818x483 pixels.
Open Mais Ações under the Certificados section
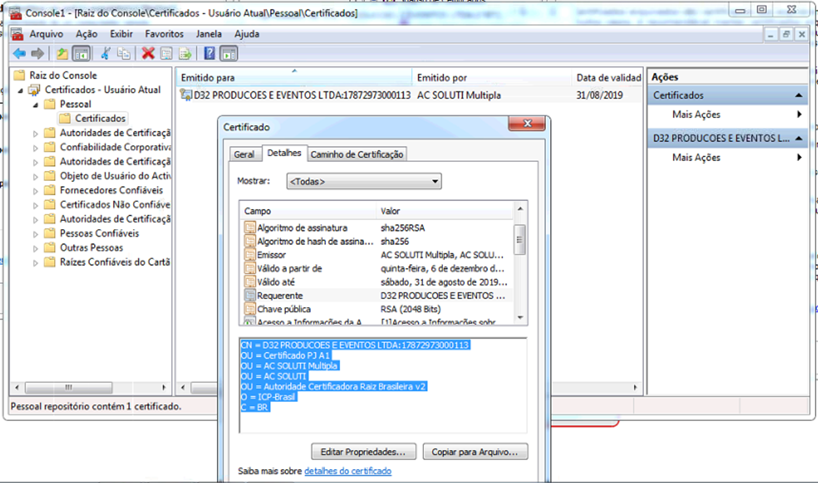tap(696, 115)
